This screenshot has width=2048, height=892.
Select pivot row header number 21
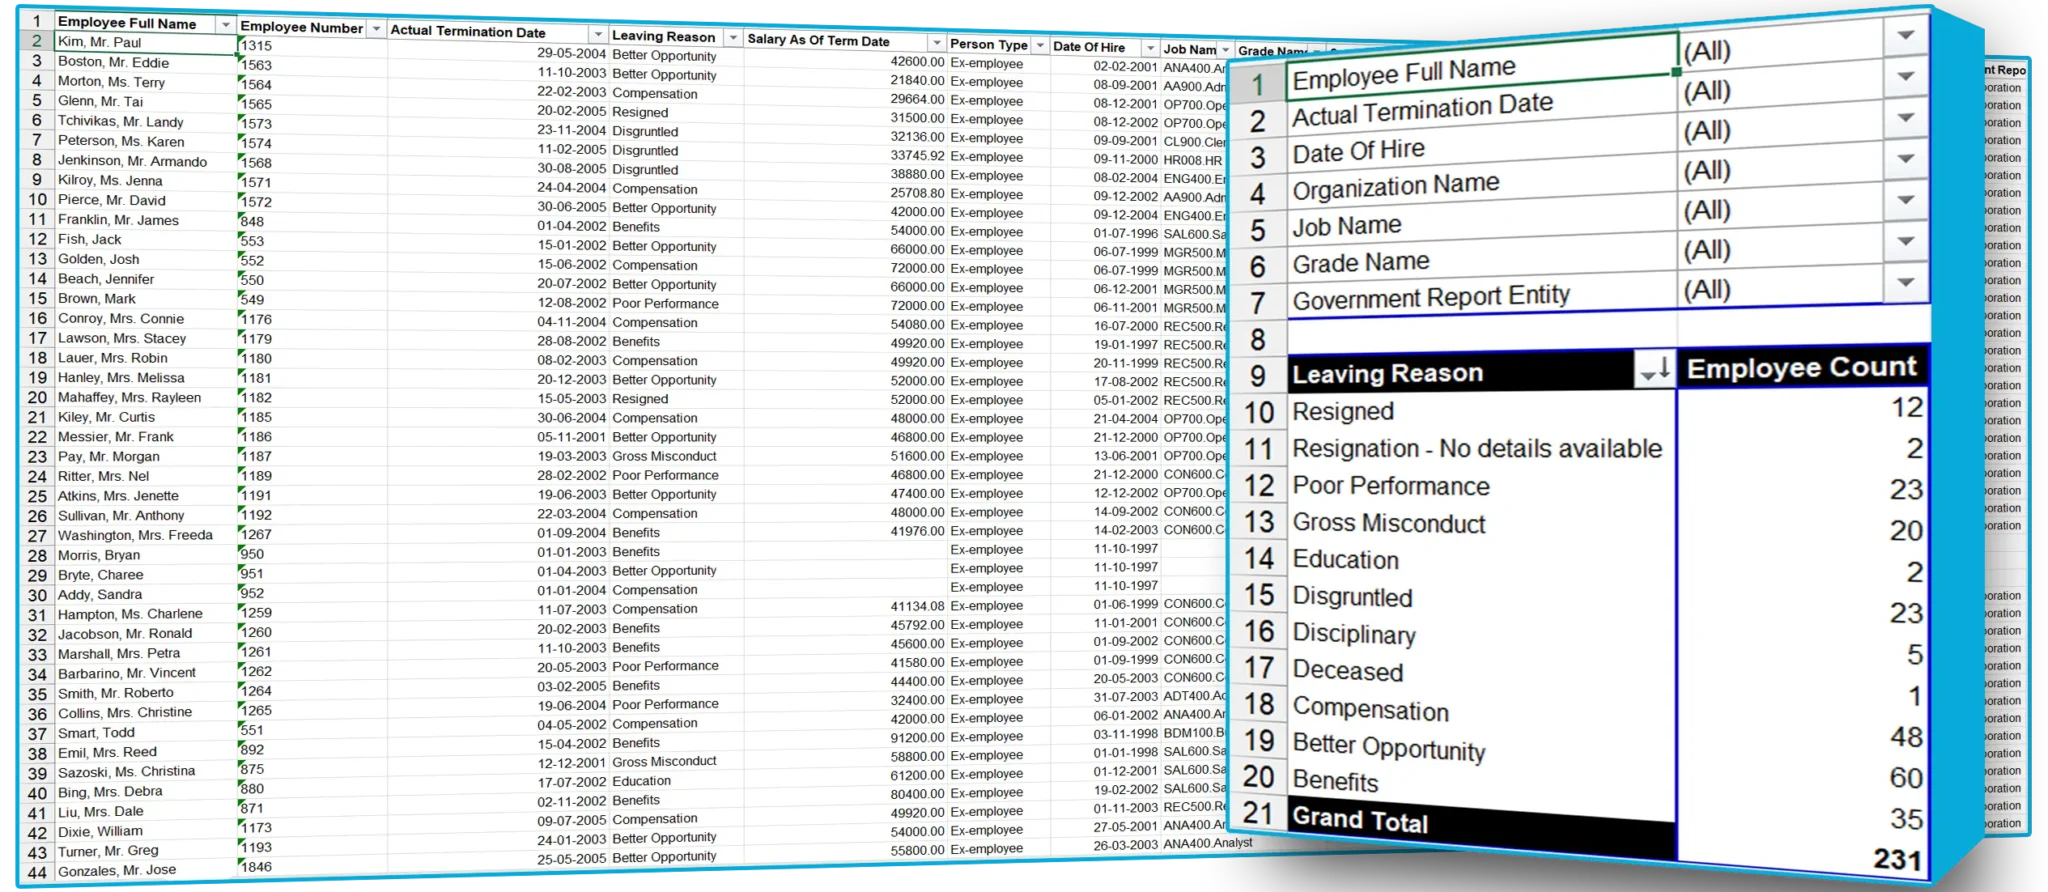pyautogui.click(x=1257, y=813)
